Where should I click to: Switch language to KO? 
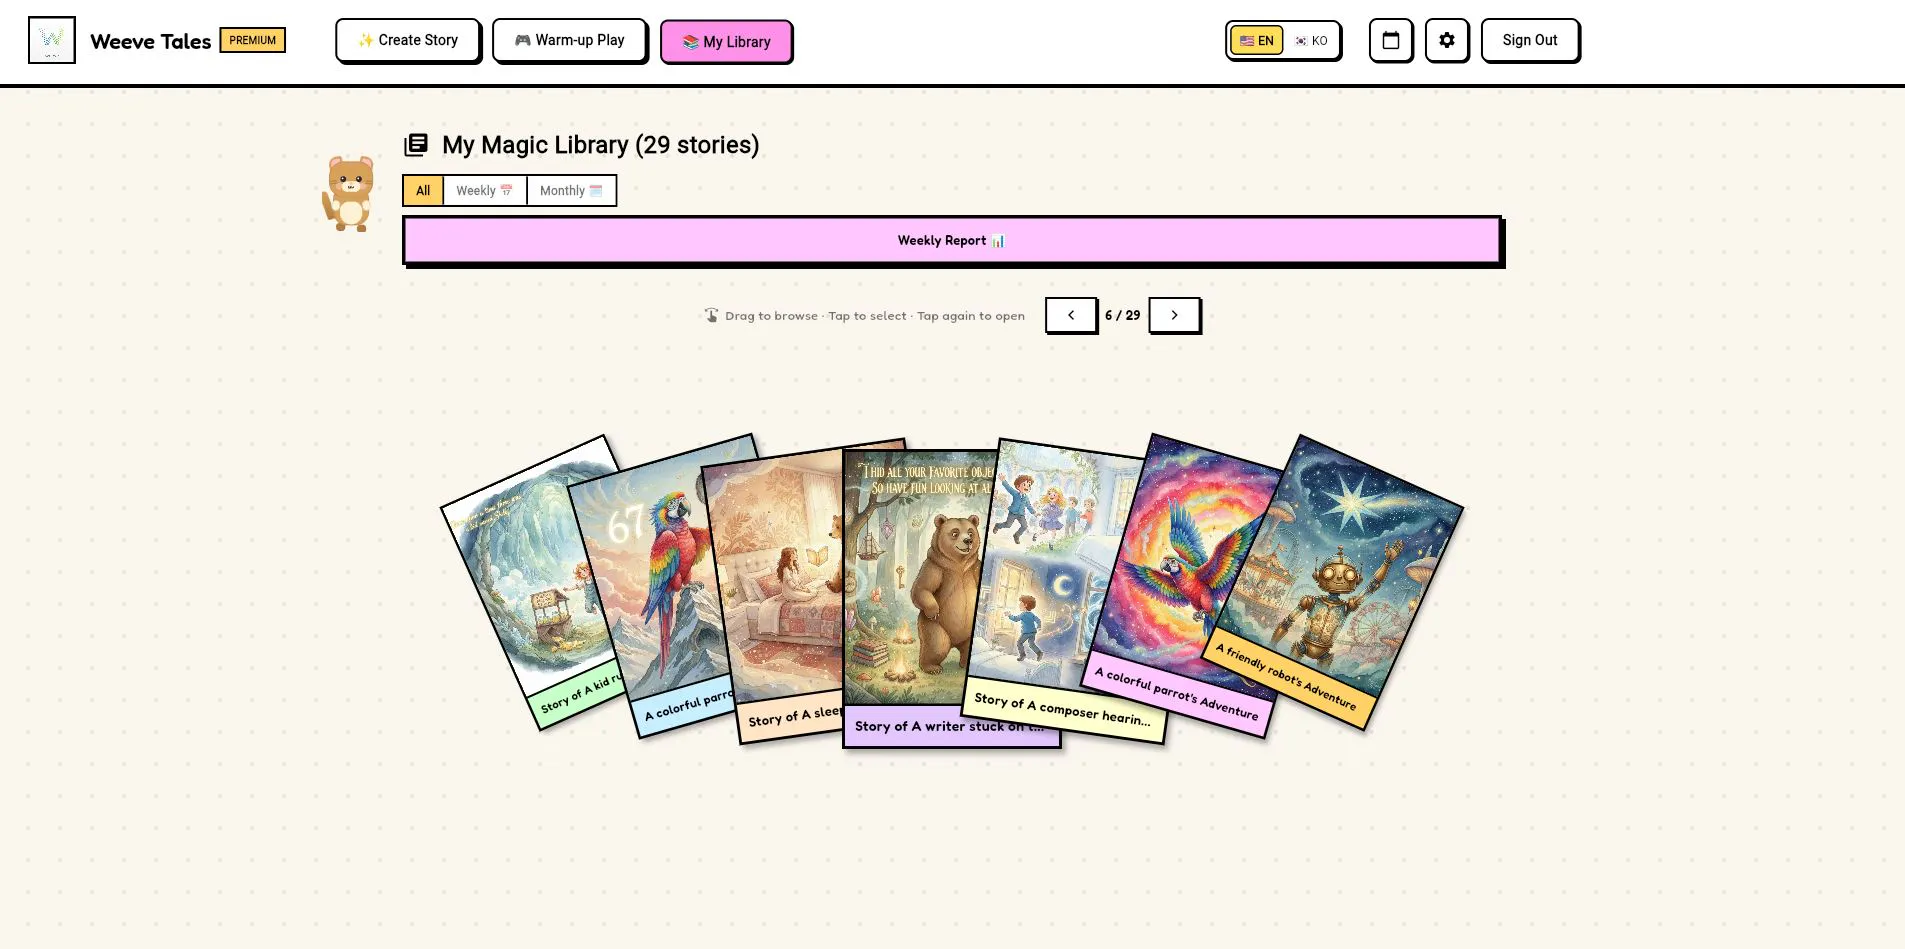point(1311,41)
